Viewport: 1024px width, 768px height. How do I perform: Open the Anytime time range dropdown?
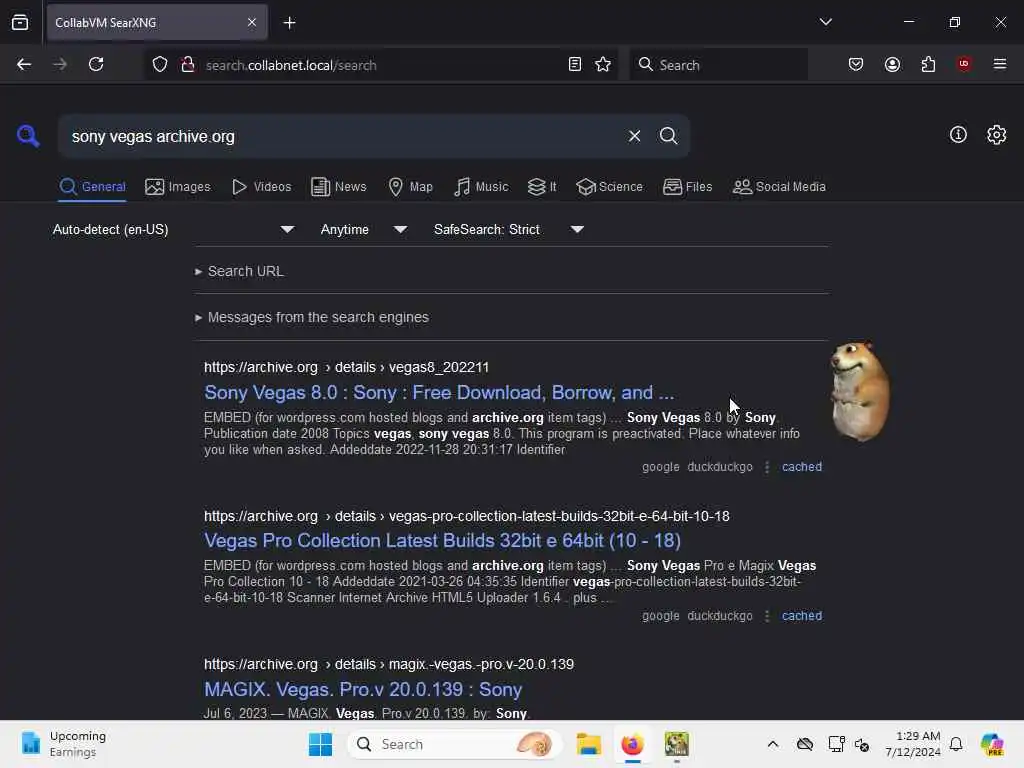[364, 229]
